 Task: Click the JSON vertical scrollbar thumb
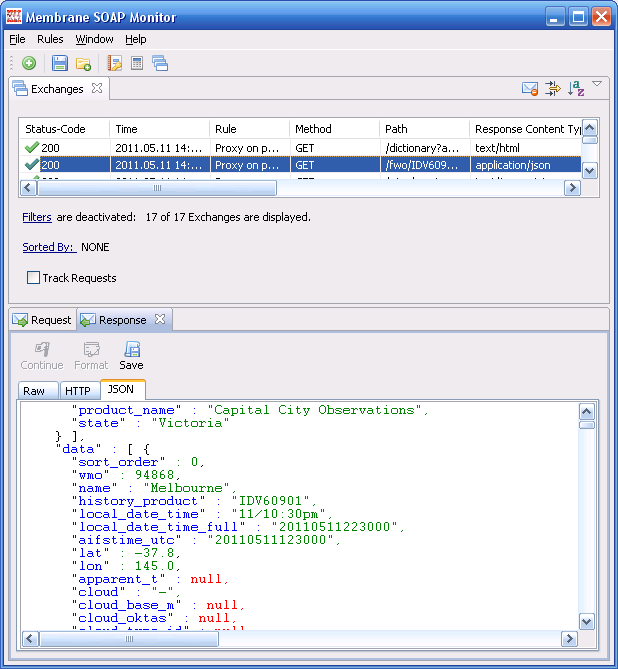click(x=586, y=425)
